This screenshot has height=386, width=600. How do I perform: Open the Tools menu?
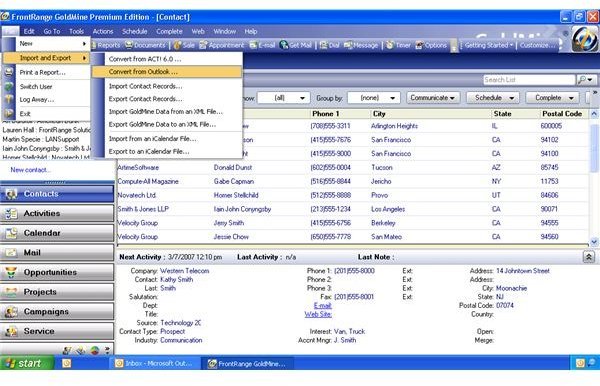click(x=76, y=31)
